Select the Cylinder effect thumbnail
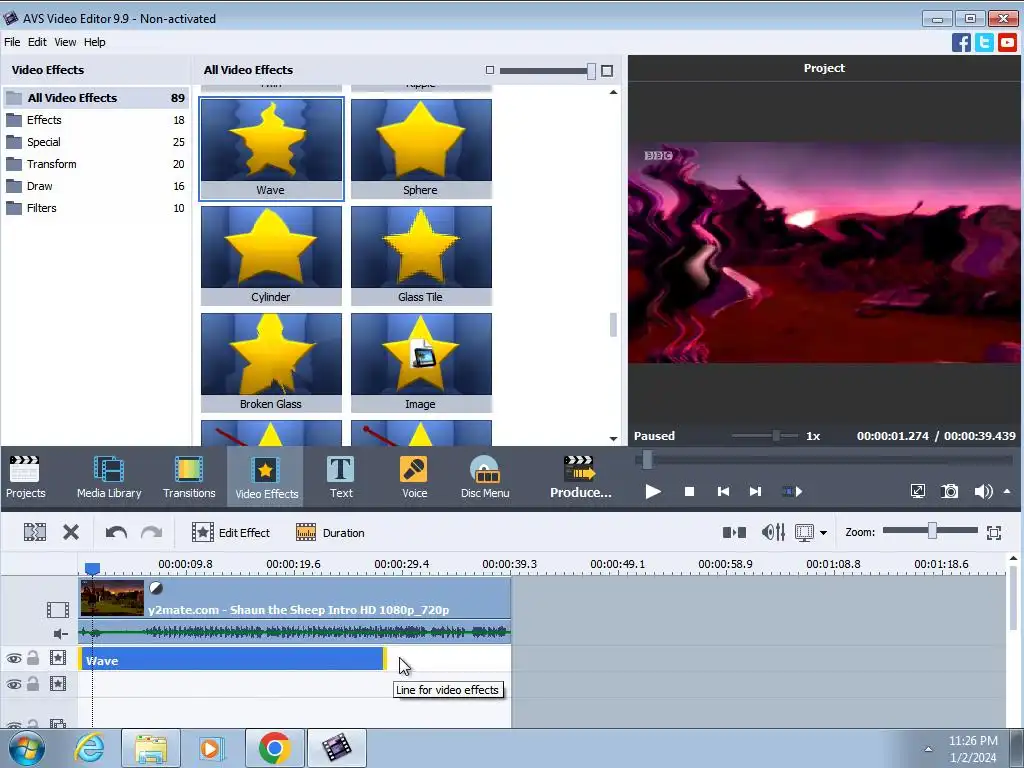Screen dimensions: 1024x768 271,255
